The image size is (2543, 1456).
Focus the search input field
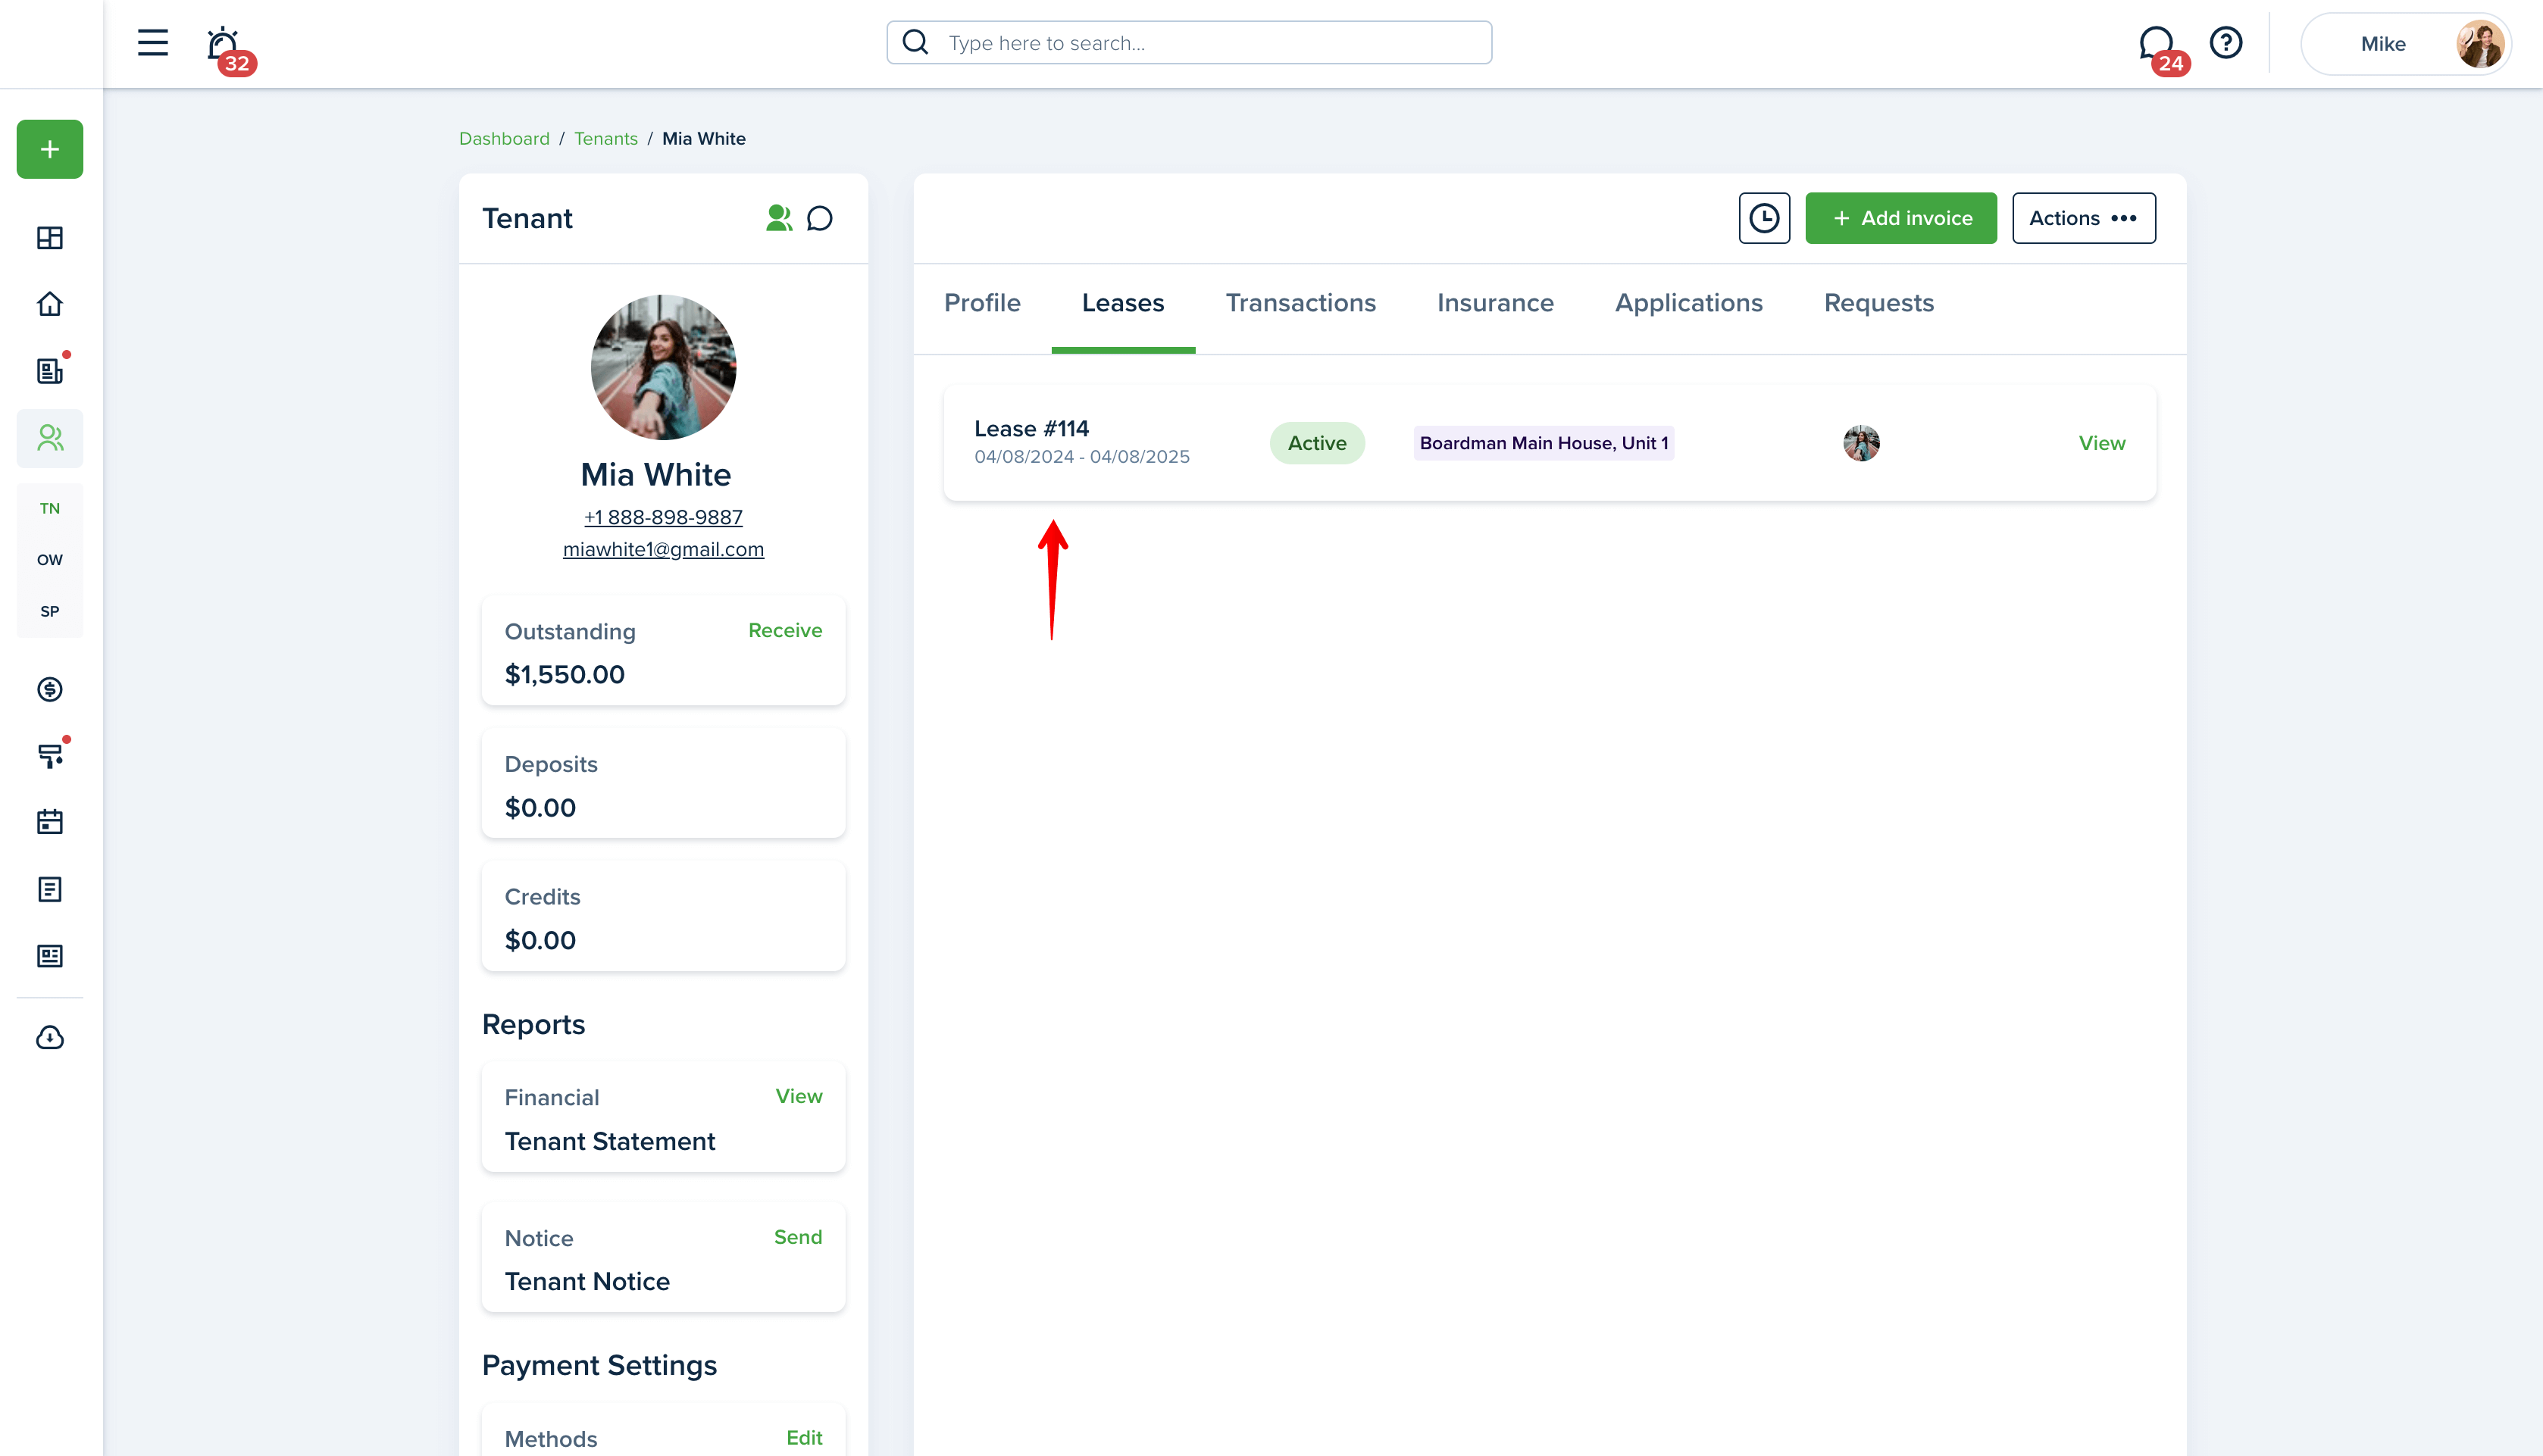pyautogui.click(x=1189, y=43)
